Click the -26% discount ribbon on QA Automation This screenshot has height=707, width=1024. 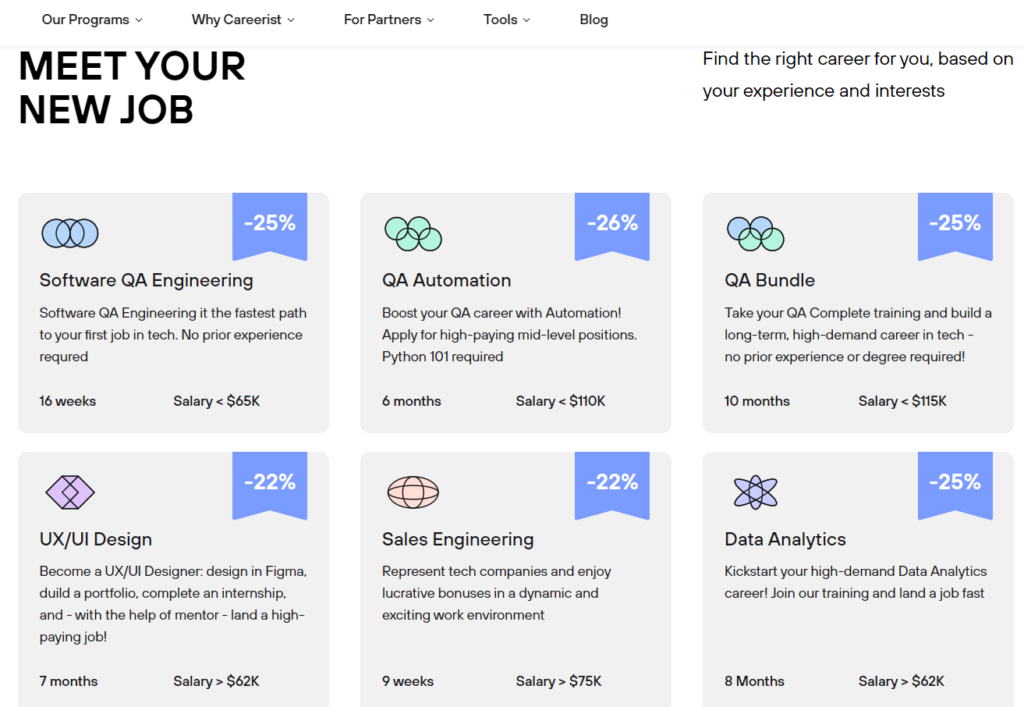(612, 226)
